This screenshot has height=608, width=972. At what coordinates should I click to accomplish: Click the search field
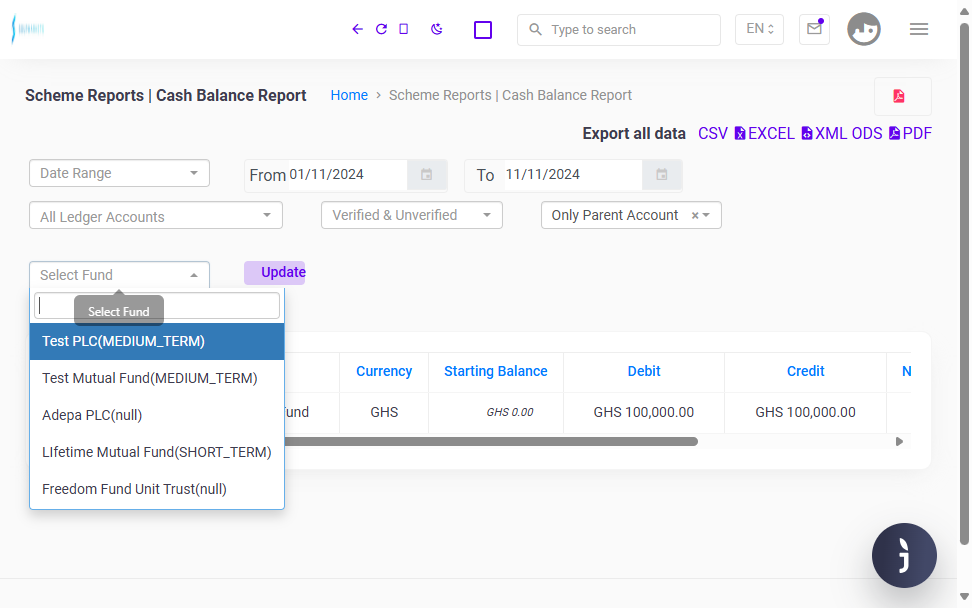tap(619, 30)
